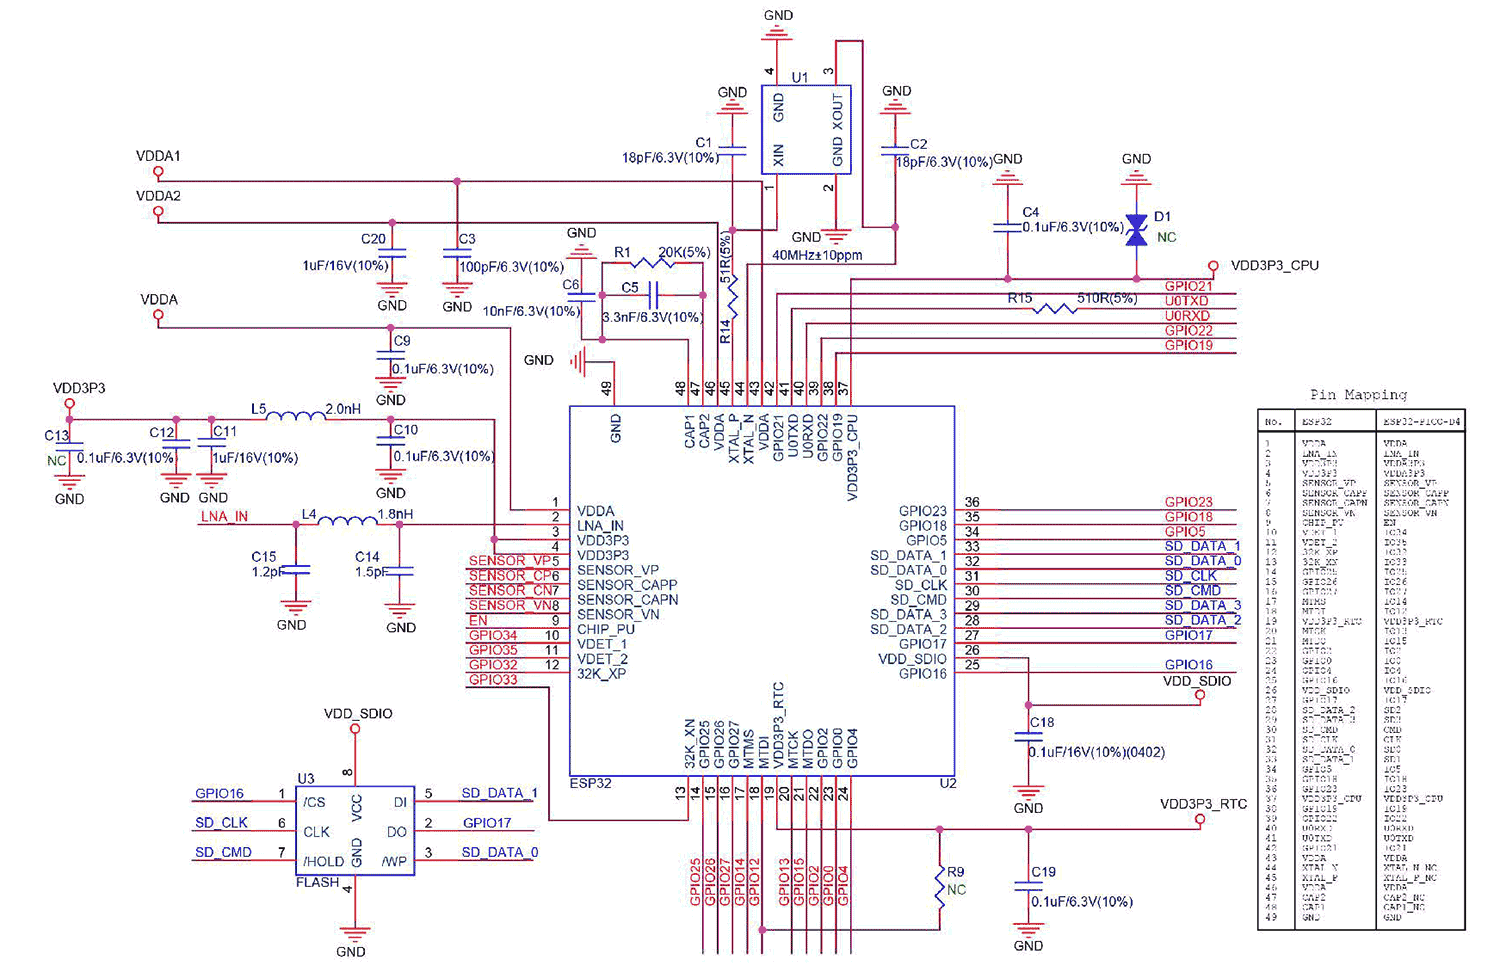
Task: Click the red GPIO34 net label
Action: (493, 635)
